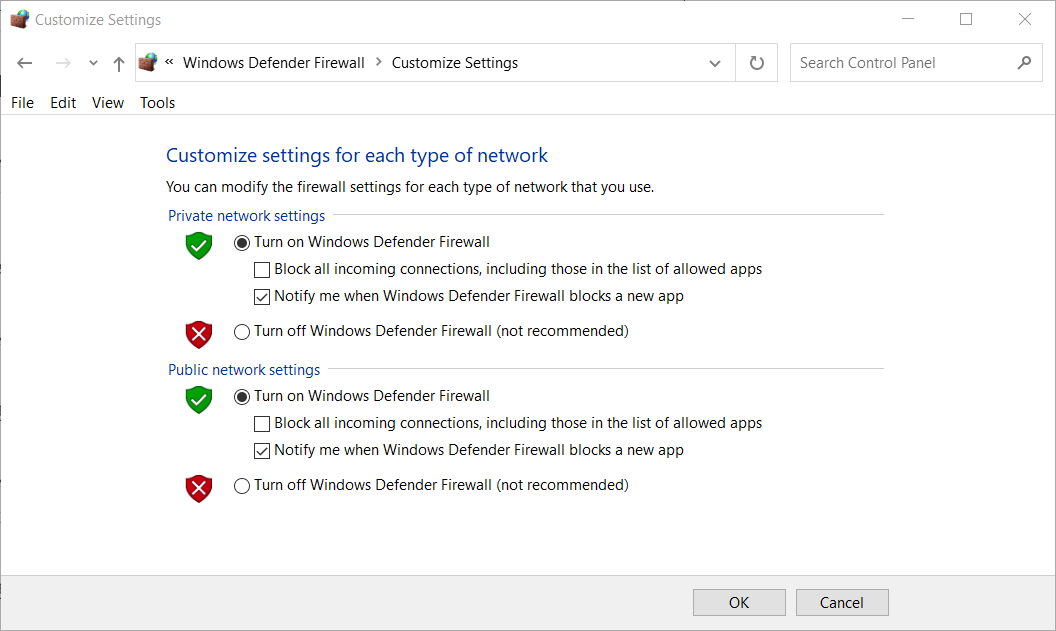
Task: Expand the breadcrumb overflow chevrons
Action: click(169, 62)
